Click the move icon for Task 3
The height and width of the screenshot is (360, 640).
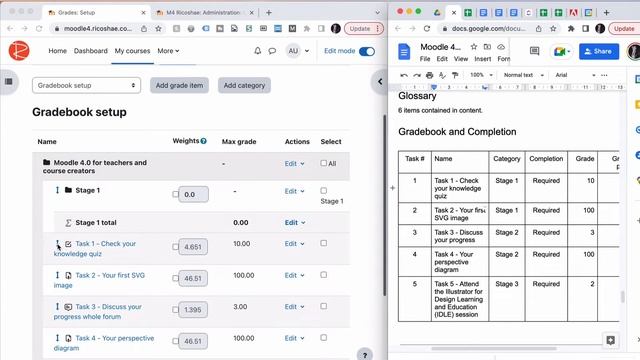coord(57,307)
